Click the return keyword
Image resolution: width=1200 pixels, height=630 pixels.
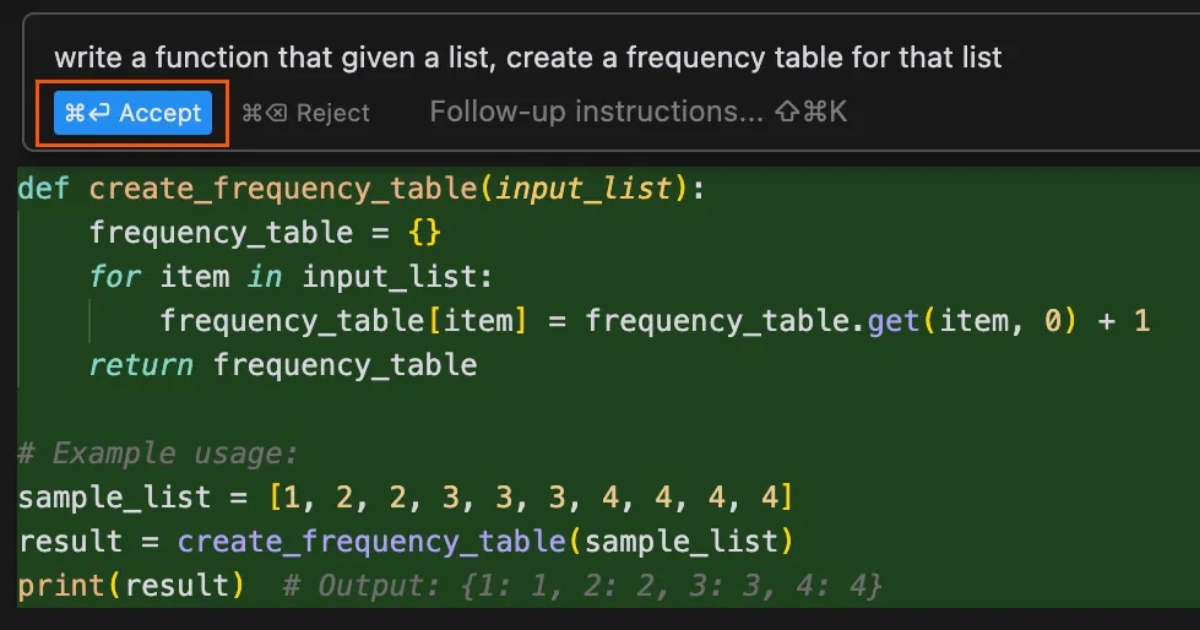pos(141,365)
